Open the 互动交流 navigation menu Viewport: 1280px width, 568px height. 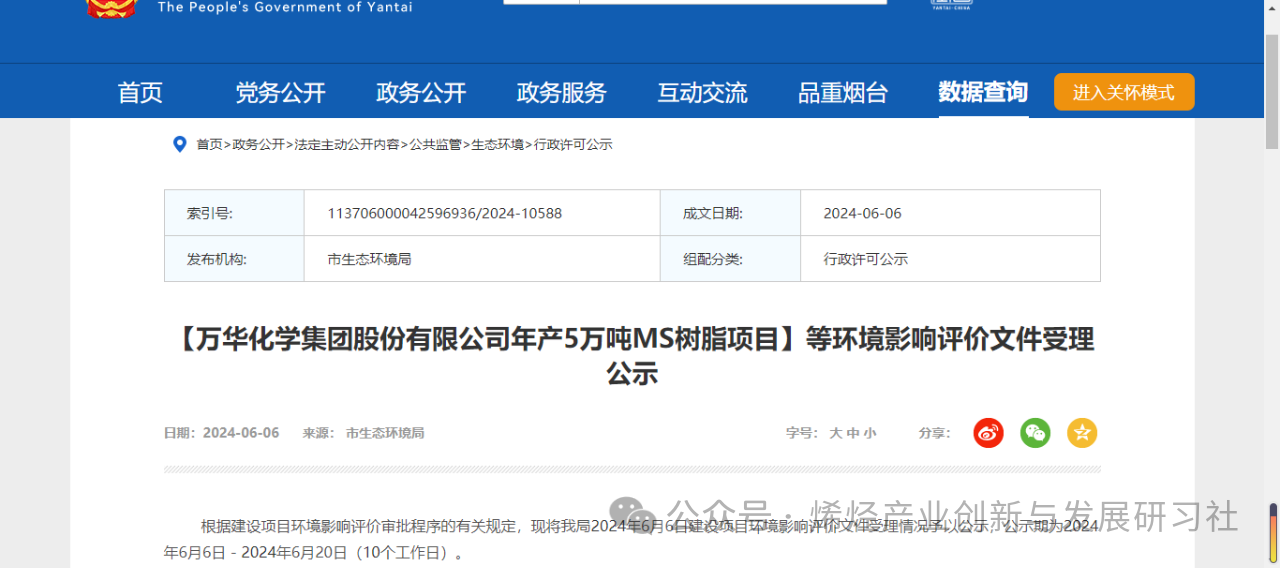702,93
